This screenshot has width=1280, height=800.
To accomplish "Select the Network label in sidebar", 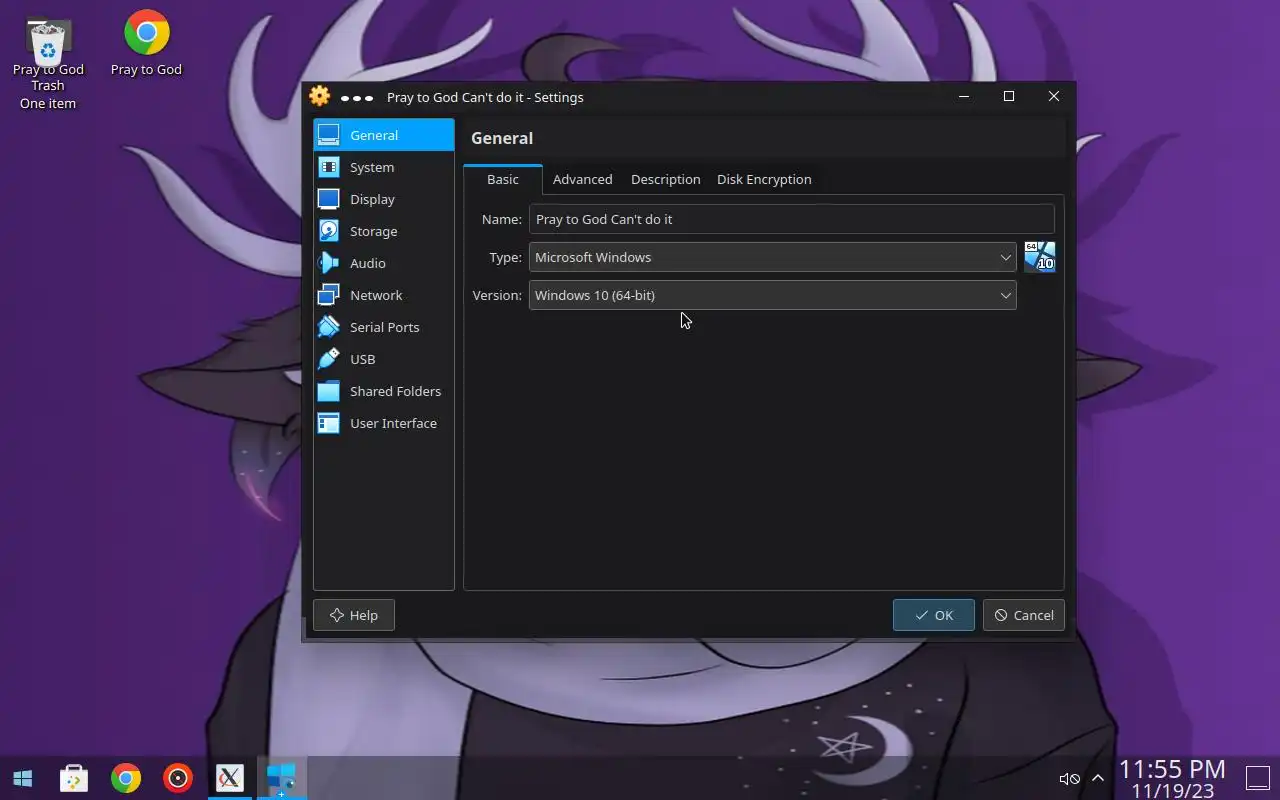I will point(376,295).
